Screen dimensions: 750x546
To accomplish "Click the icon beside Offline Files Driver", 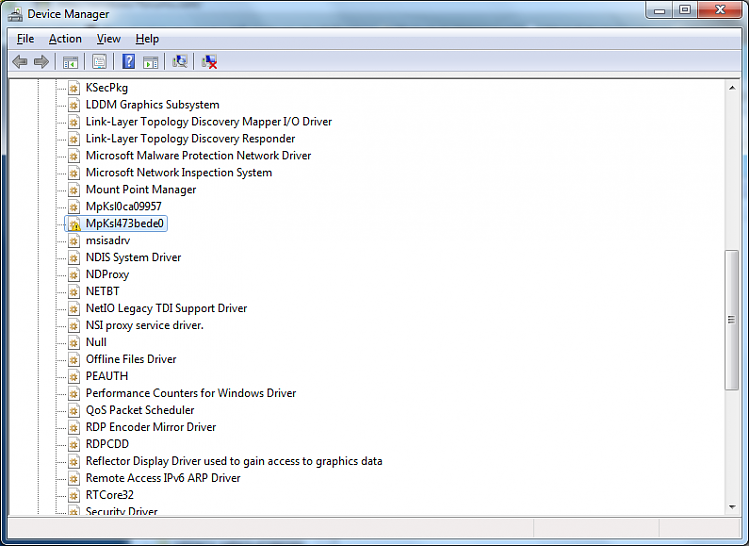I will click(74, 360).
